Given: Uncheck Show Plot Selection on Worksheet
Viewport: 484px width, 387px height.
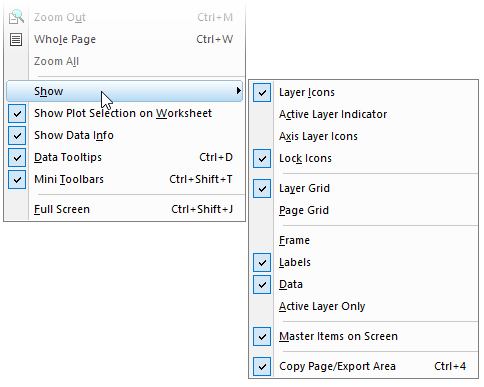Looking at the screenshot, I should [17, 113].
